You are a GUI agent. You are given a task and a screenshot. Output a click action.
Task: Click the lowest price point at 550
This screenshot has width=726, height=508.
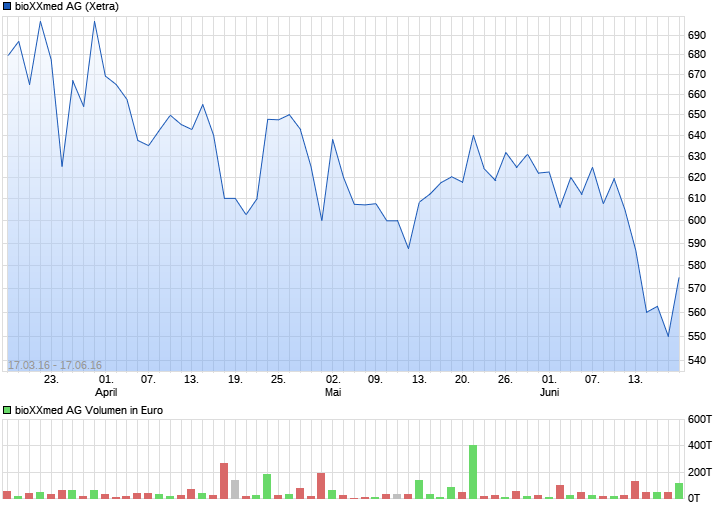pyautogui.click(x=668, y=336)
